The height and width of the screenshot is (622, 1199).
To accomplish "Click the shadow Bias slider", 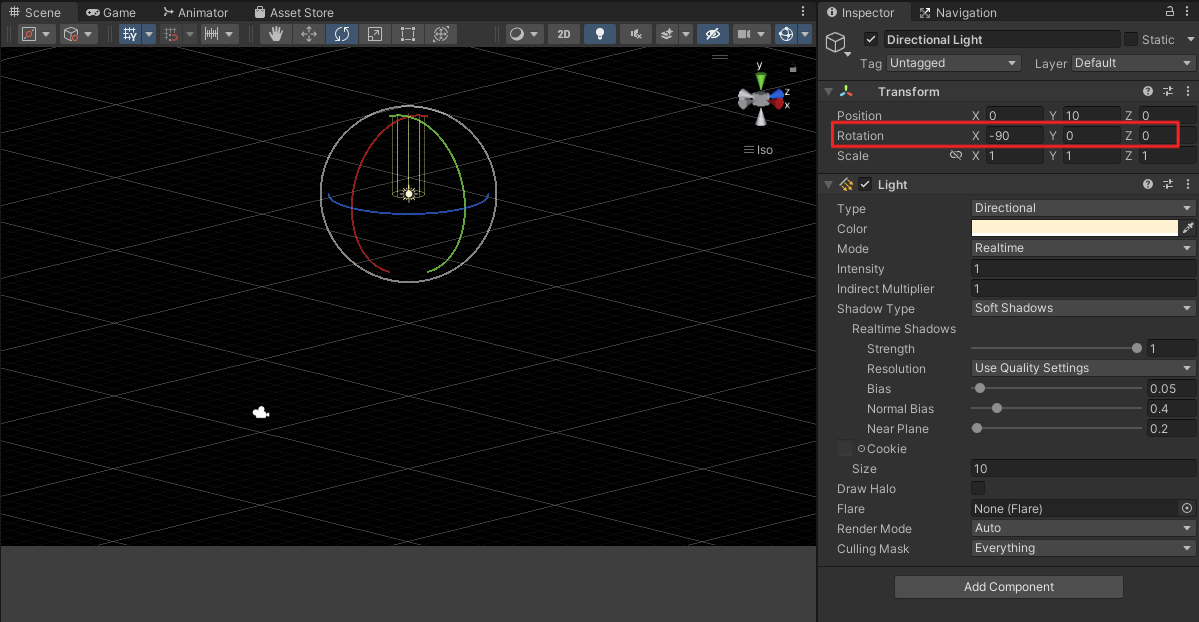I will click(1057, 388).
